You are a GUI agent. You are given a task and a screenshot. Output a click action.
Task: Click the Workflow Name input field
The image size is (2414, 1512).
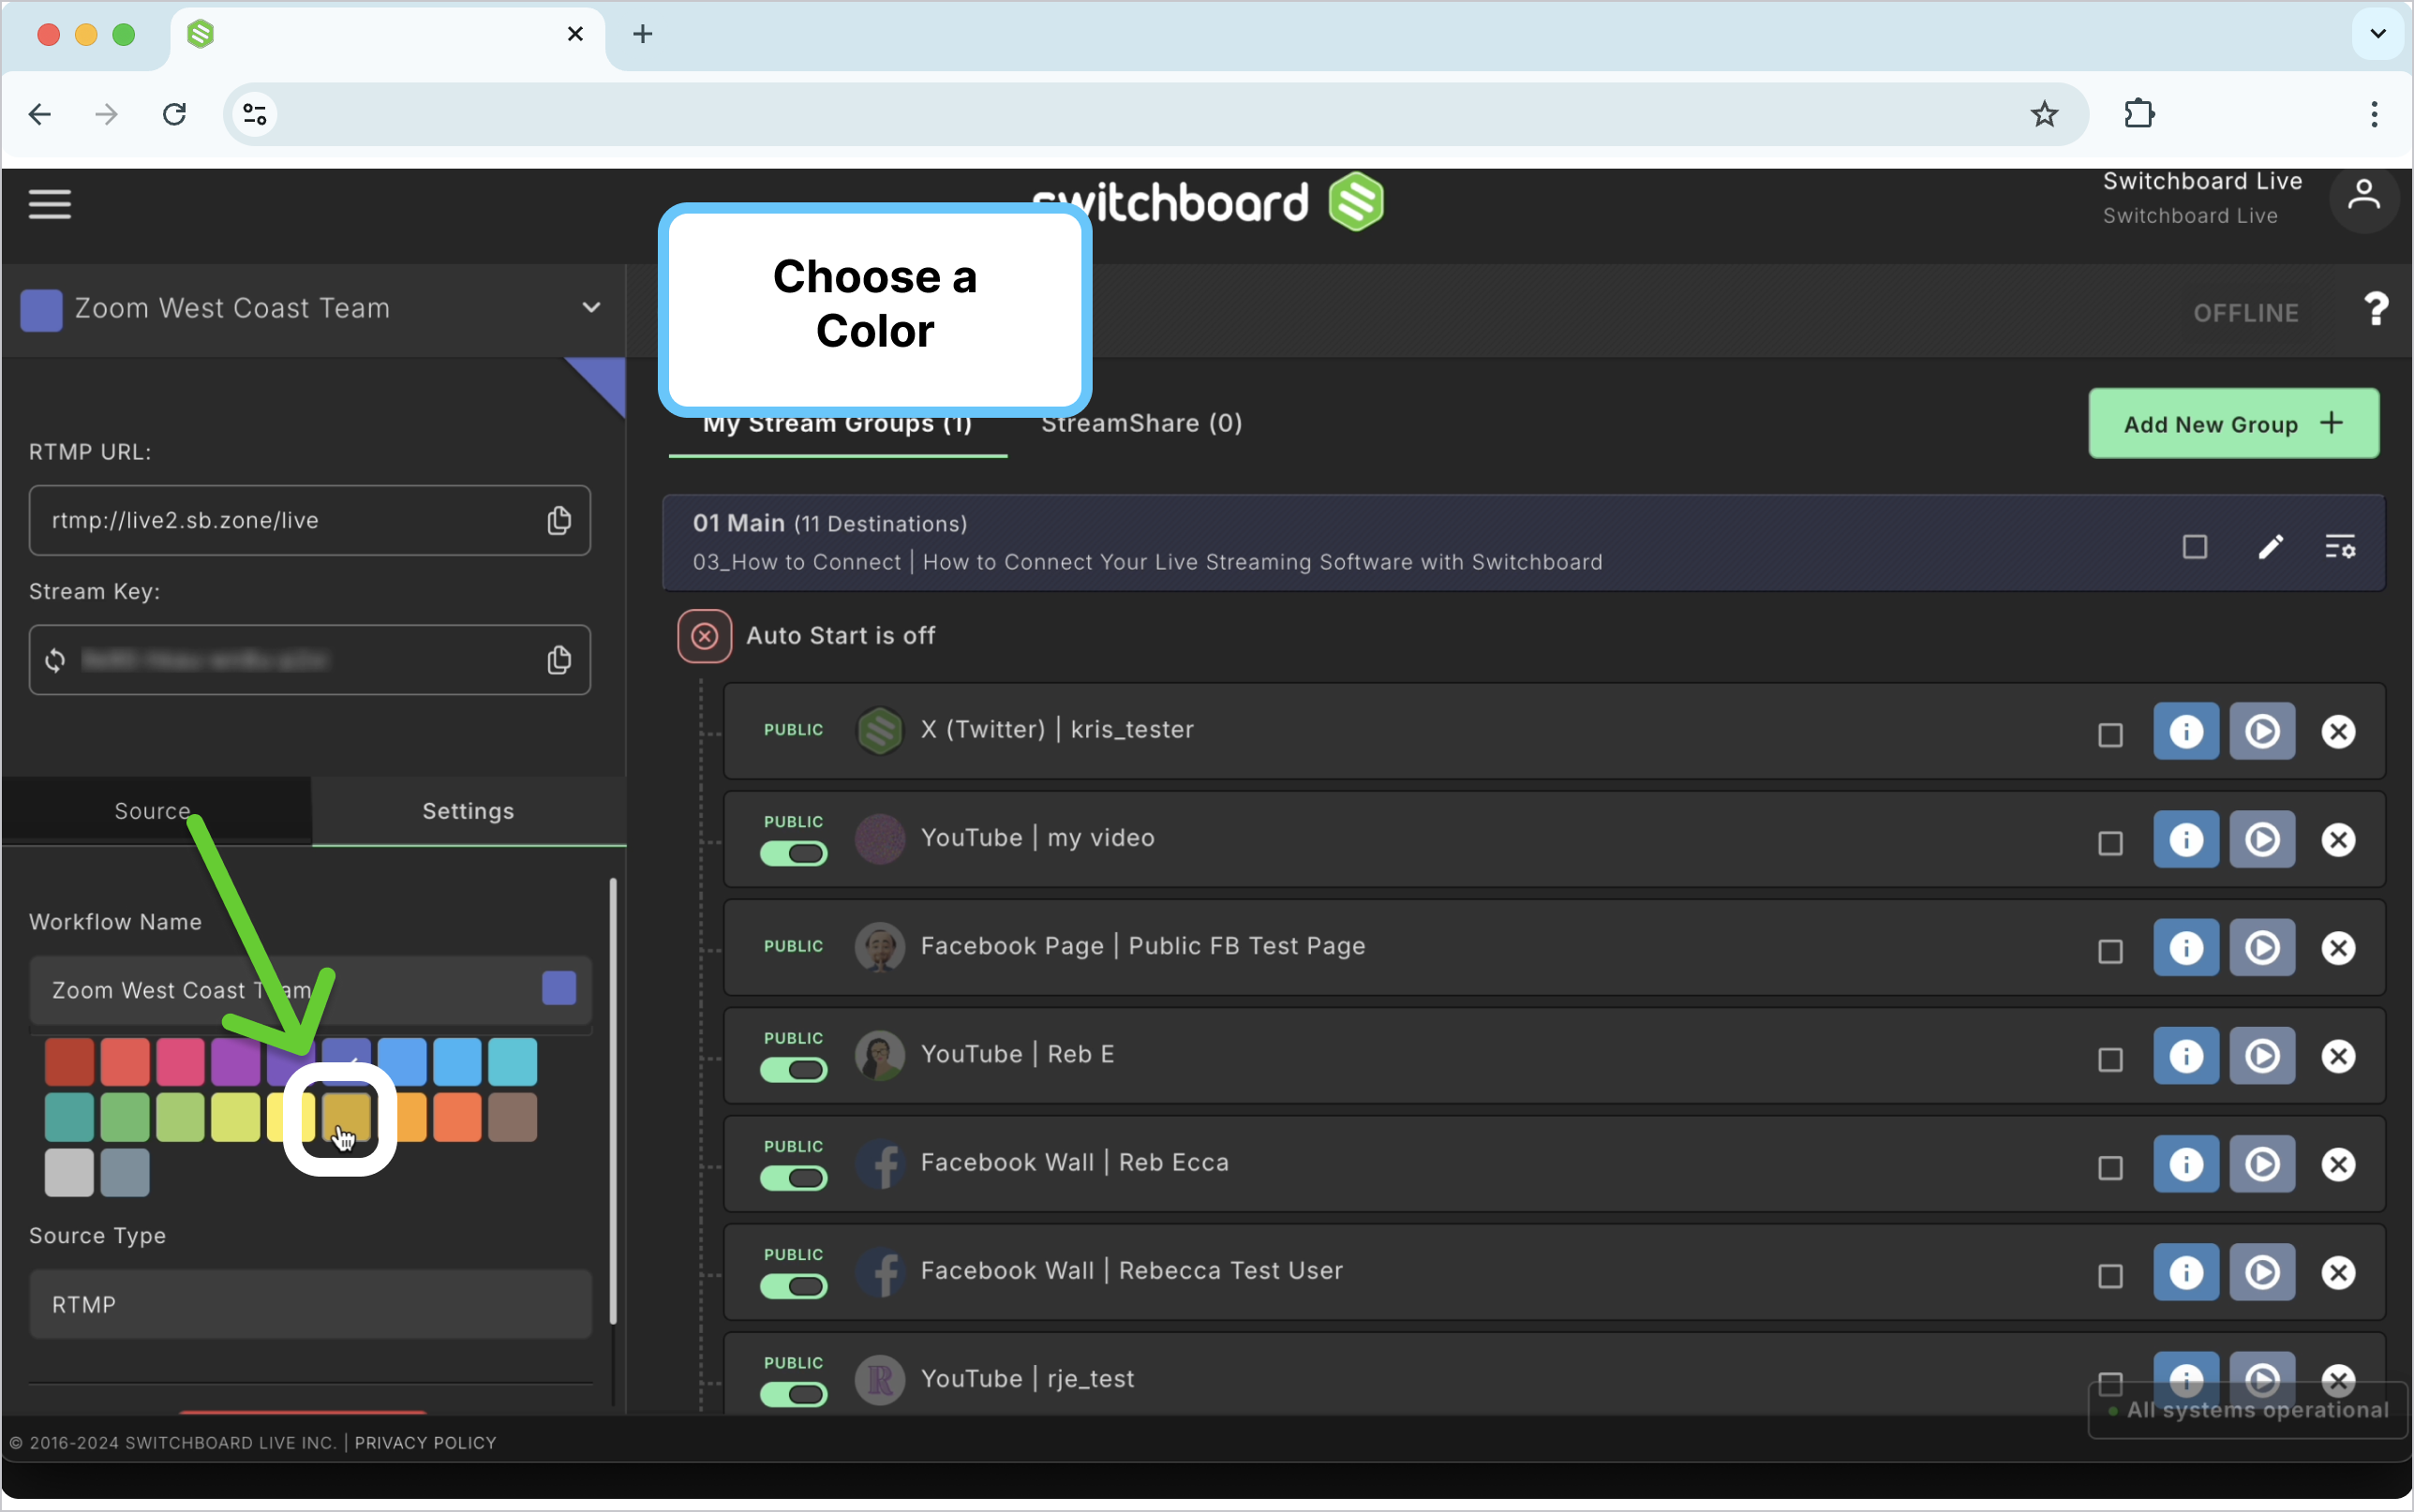310,990
